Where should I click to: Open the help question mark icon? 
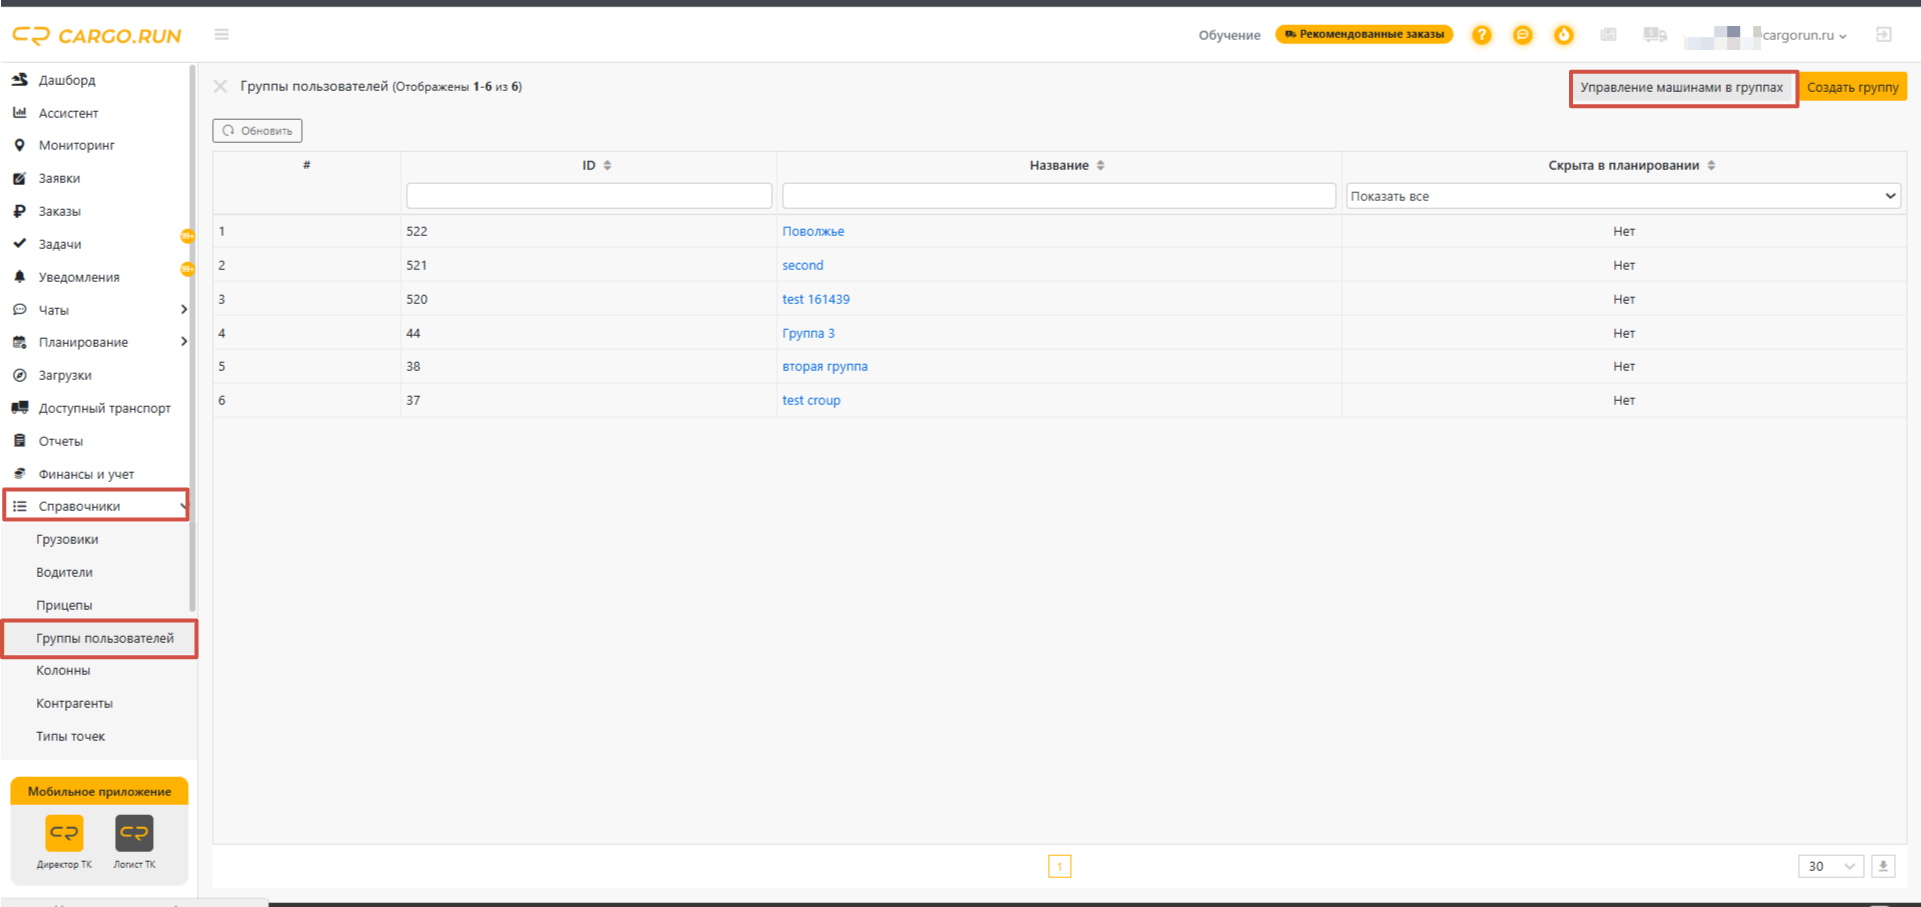[x=1481, y=35]
